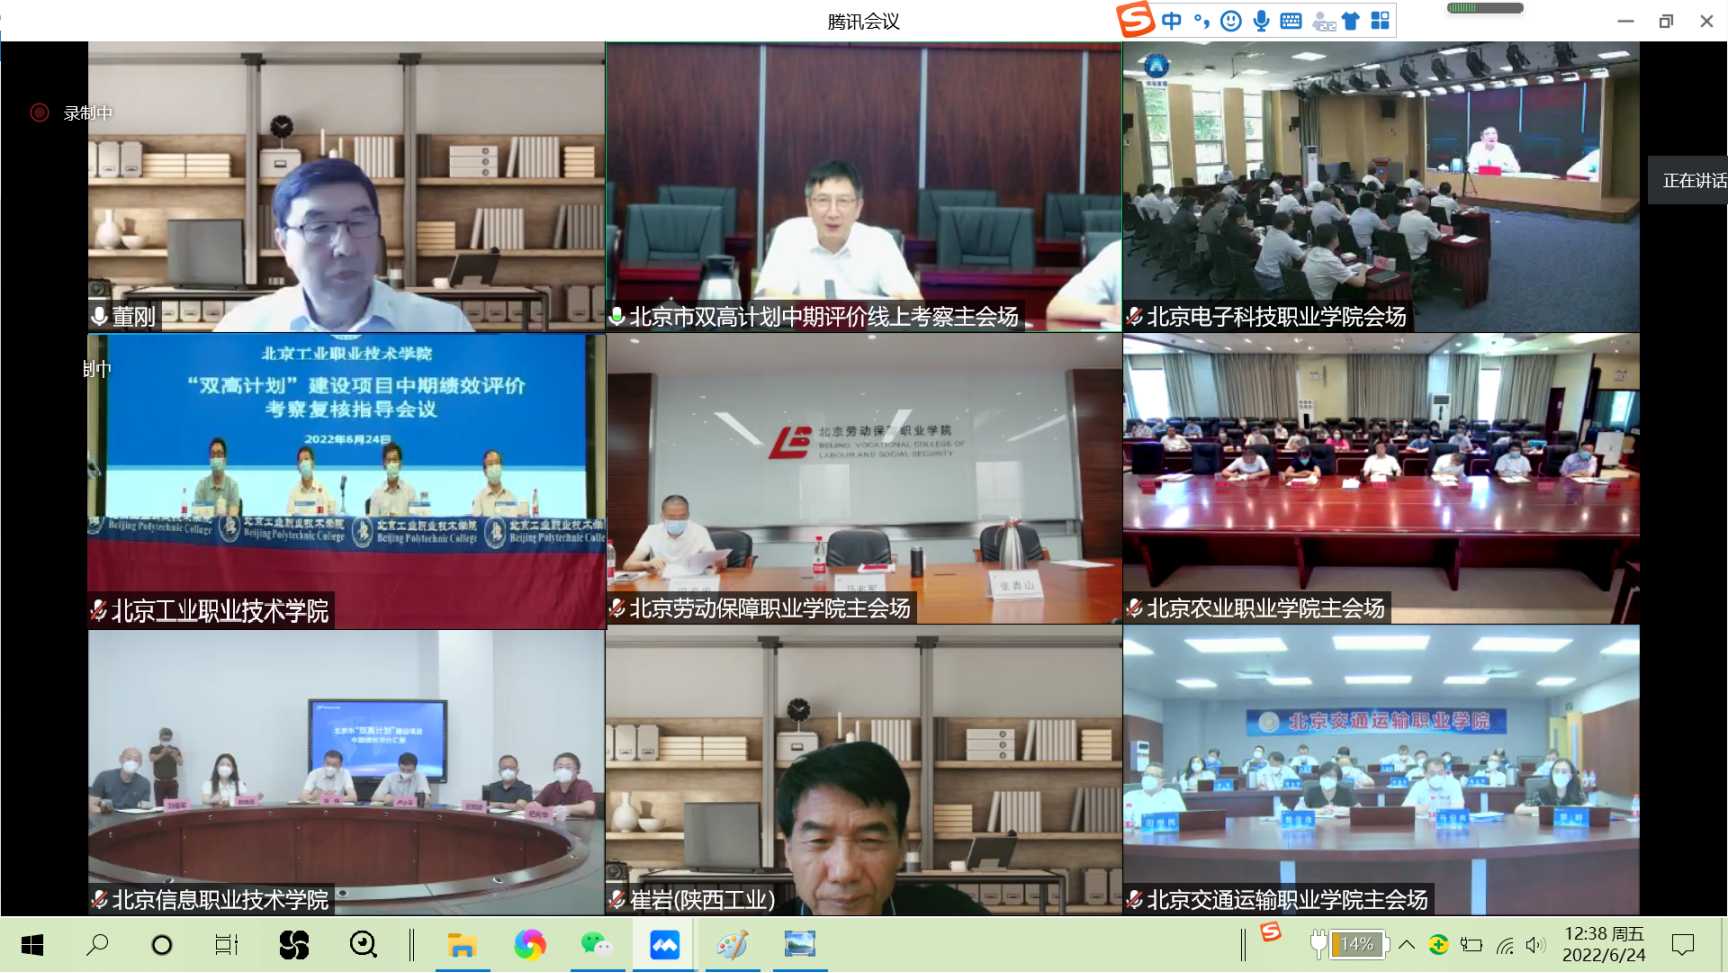Viewport: 1728px width, 973px height.
Task: Click the green audio level bar
Action: 1485,8
